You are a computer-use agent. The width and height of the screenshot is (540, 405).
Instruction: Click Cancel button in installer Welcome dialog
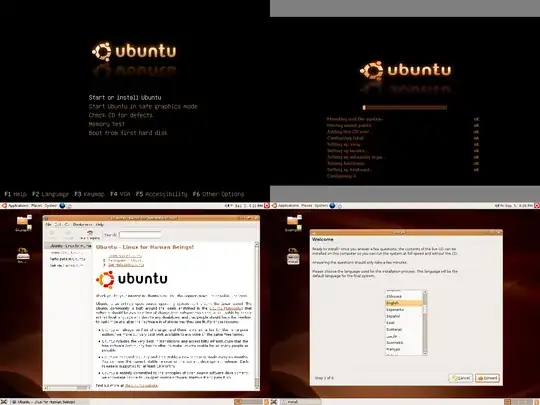461,378
